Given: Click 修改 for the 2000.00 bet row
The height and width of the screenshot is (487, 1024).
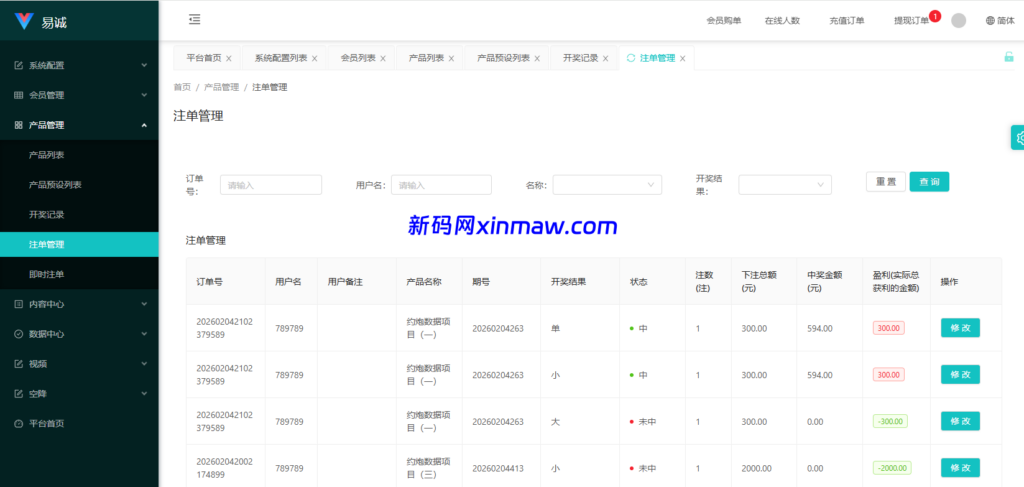Looking at the screenshot, I should coord(960,468).
